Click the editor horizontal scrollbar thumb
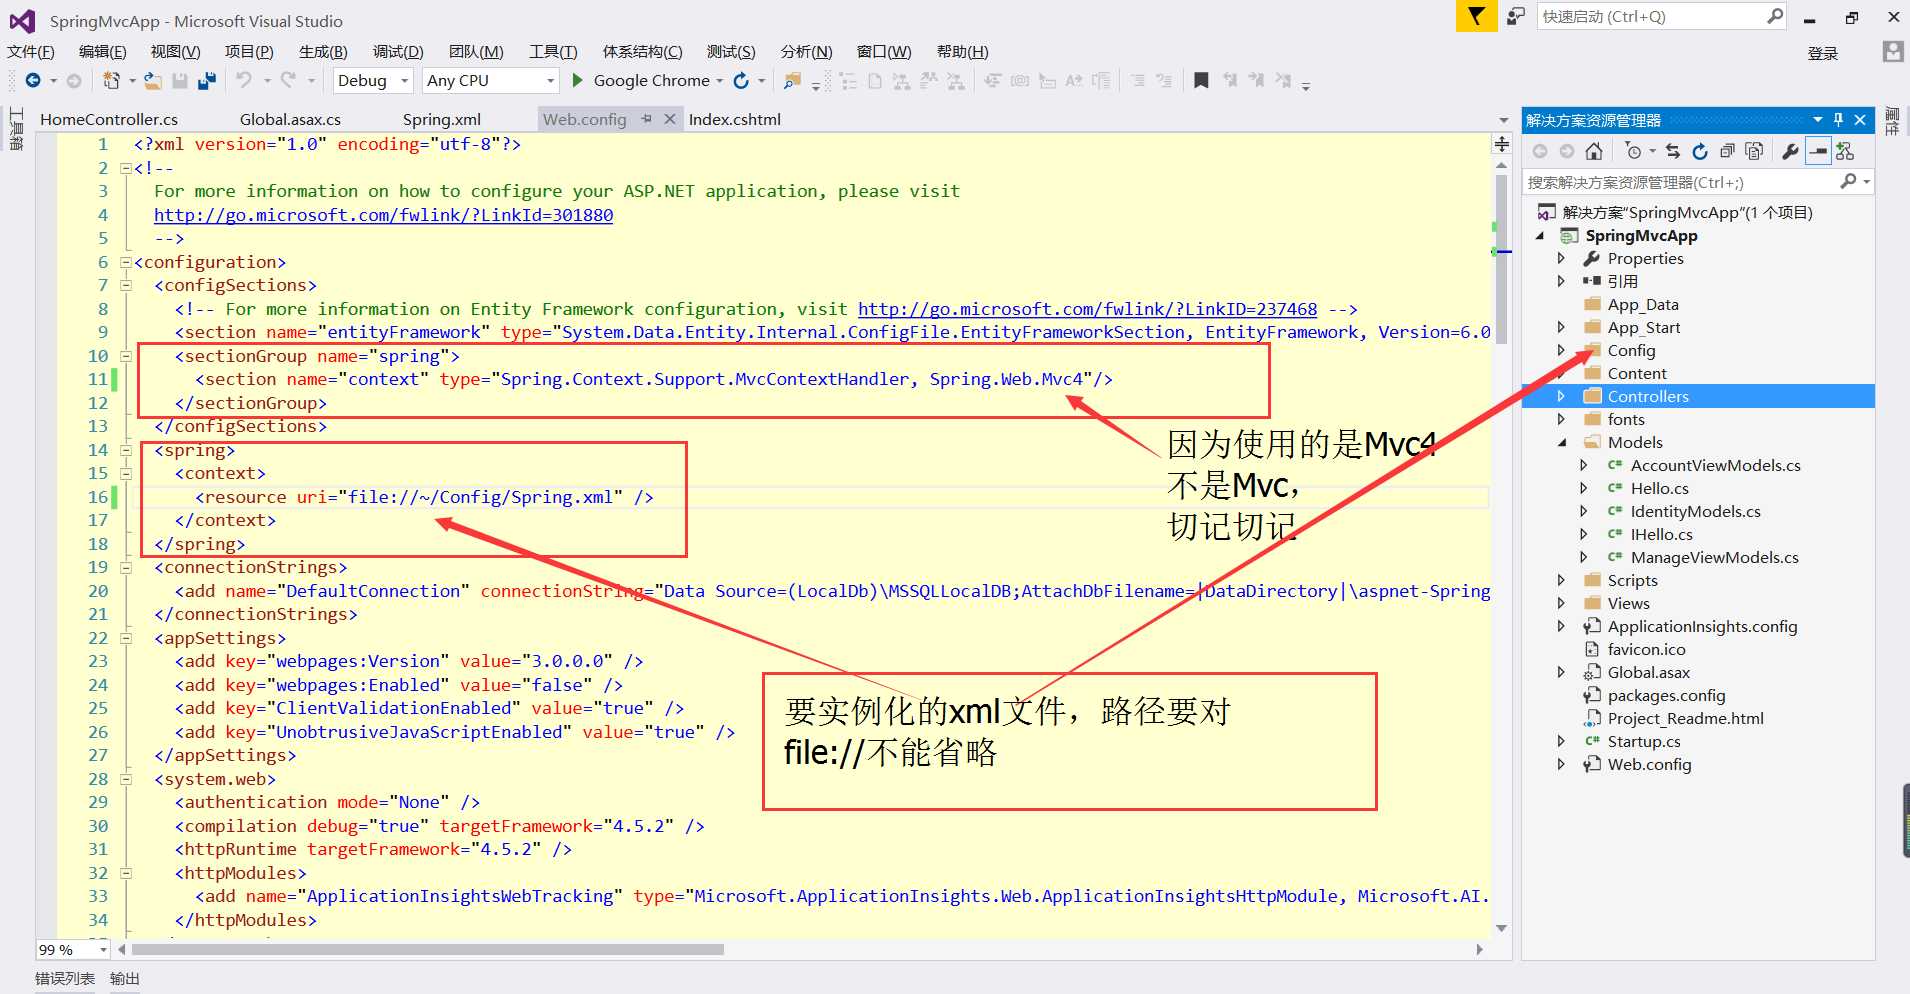 click(428, 949)
